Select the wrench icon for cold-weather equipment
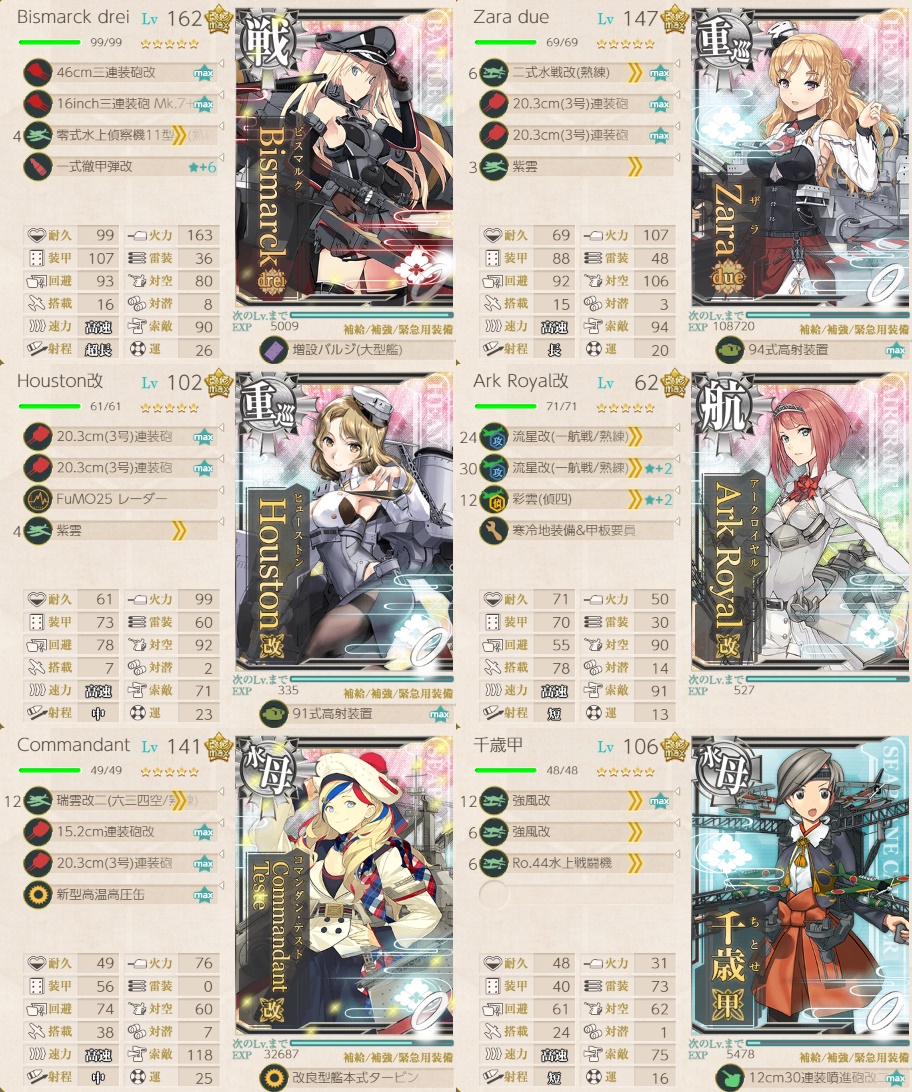The height and width of the screenshot is (1092, 912). 494,531
